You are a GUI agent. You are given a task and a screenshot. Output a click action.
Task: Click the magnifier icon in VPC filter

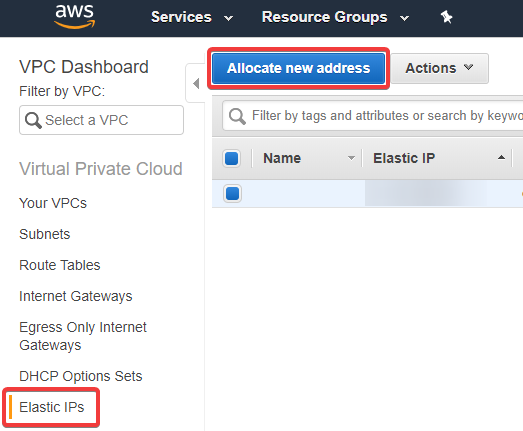[x=33, y=120]
